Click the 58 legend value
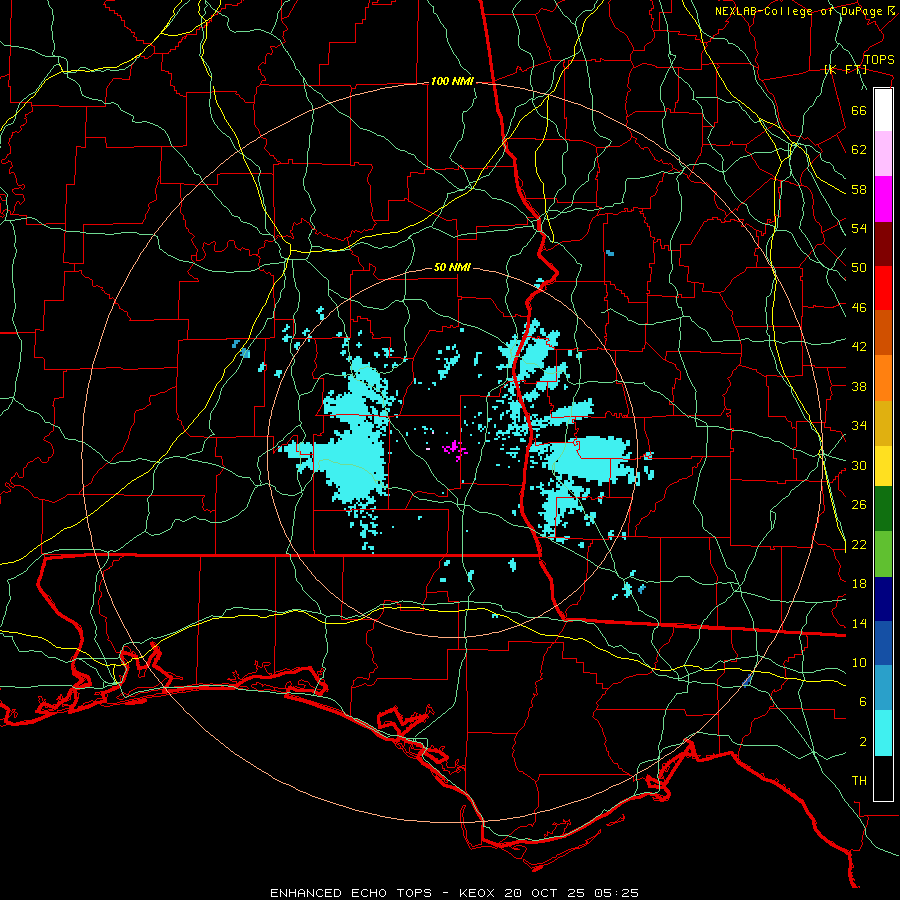900x900 pixels. [859, 189]
